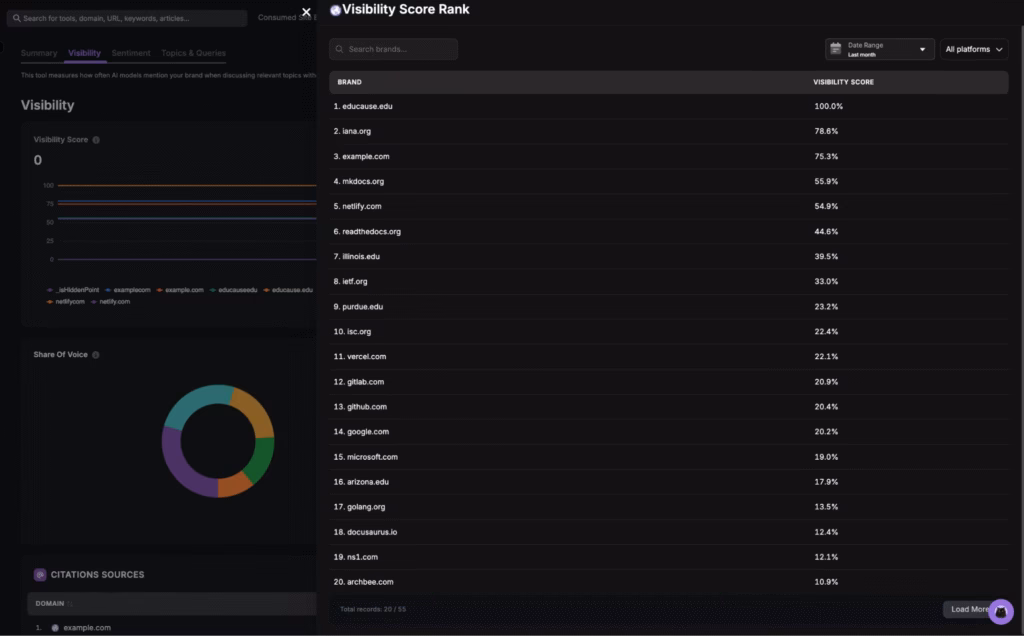Go to the Topics & Queries tab
Screen dimensions: 1024x636
point(193,53)
